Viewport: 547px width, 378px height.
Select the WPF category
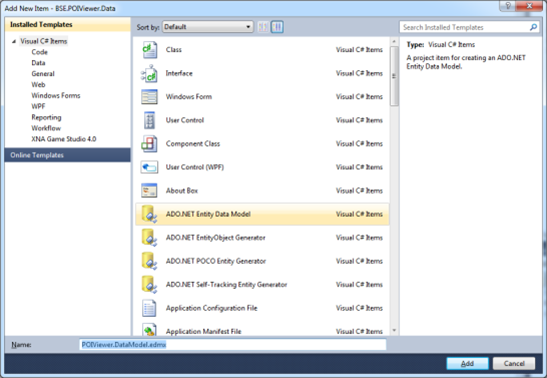pos(38,106)
